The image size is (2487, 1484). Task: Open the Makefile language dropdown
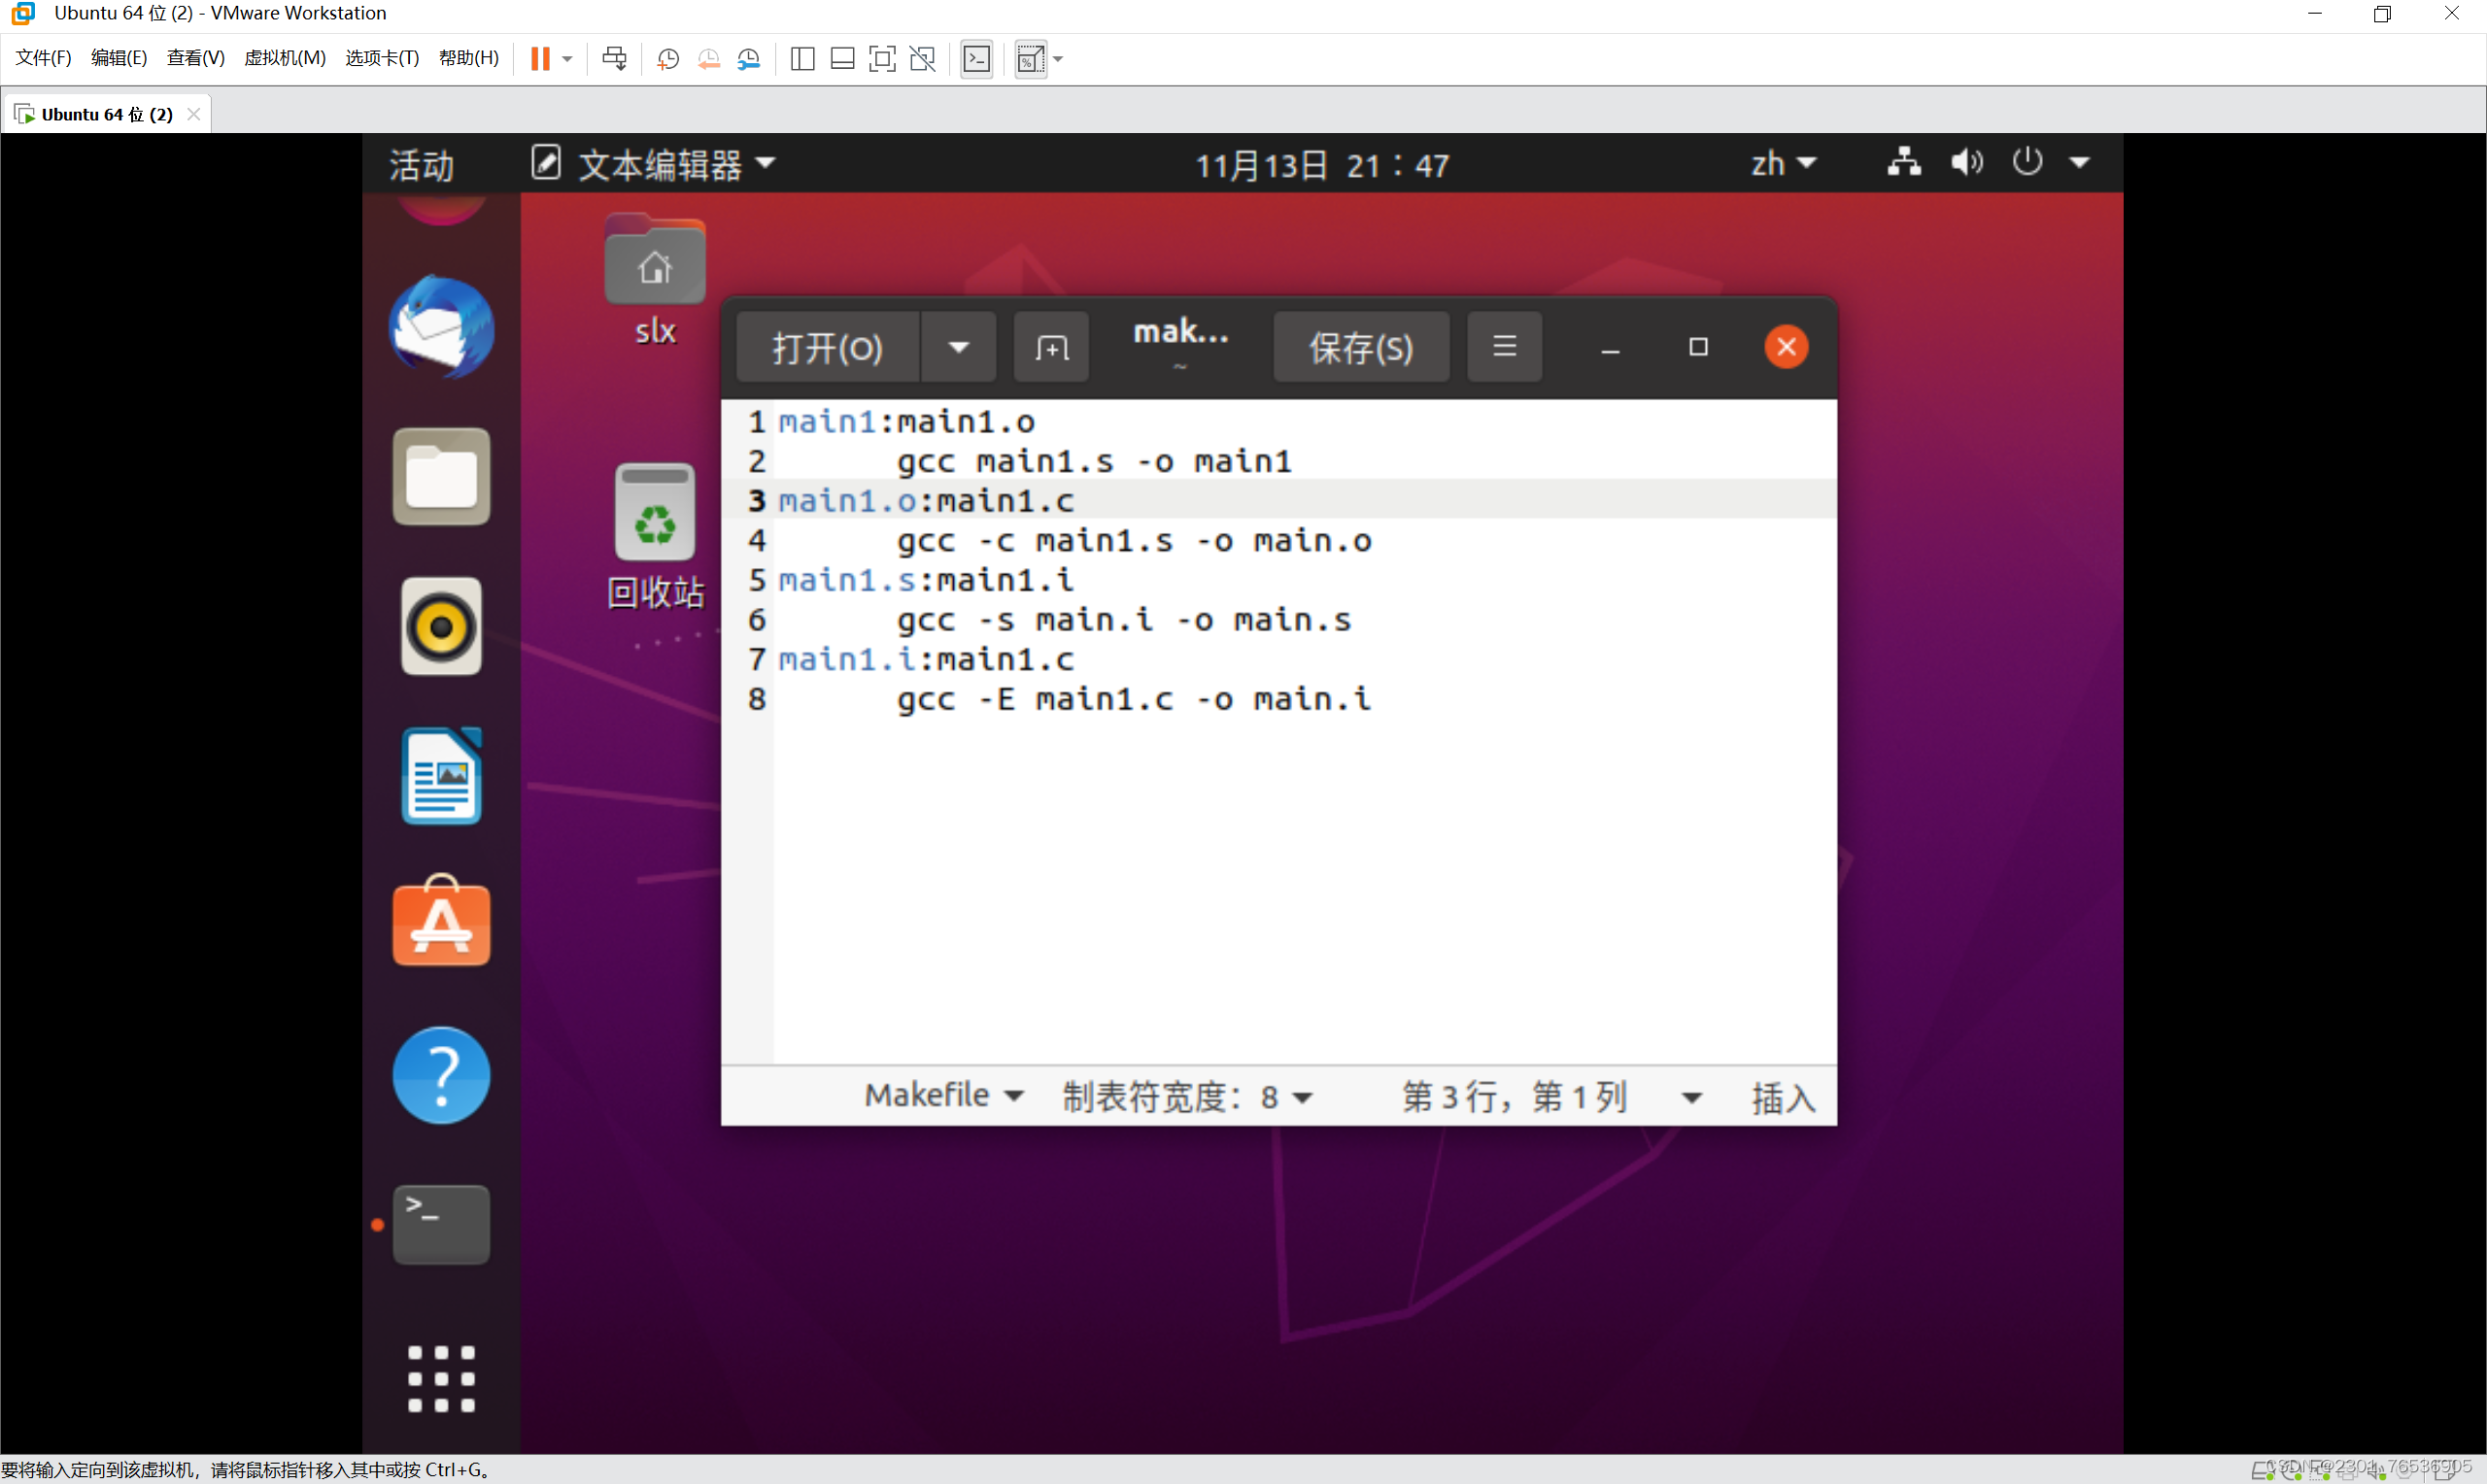[x=943, y=1096]
